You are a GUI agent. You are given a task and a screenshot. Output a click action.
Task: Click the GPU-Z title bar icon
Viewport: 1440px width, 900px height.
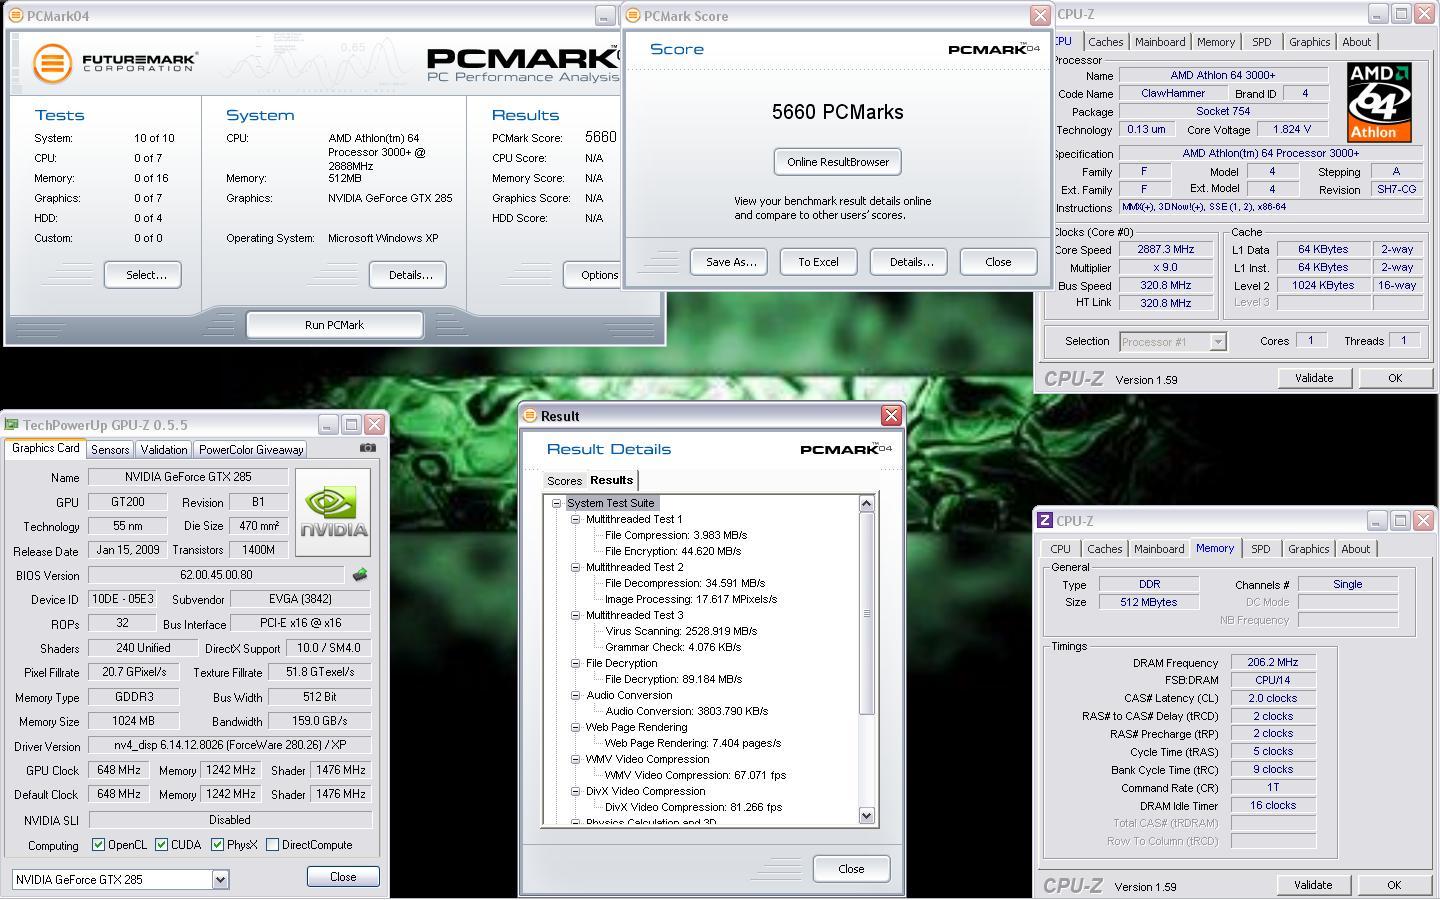tap(12, 425)
